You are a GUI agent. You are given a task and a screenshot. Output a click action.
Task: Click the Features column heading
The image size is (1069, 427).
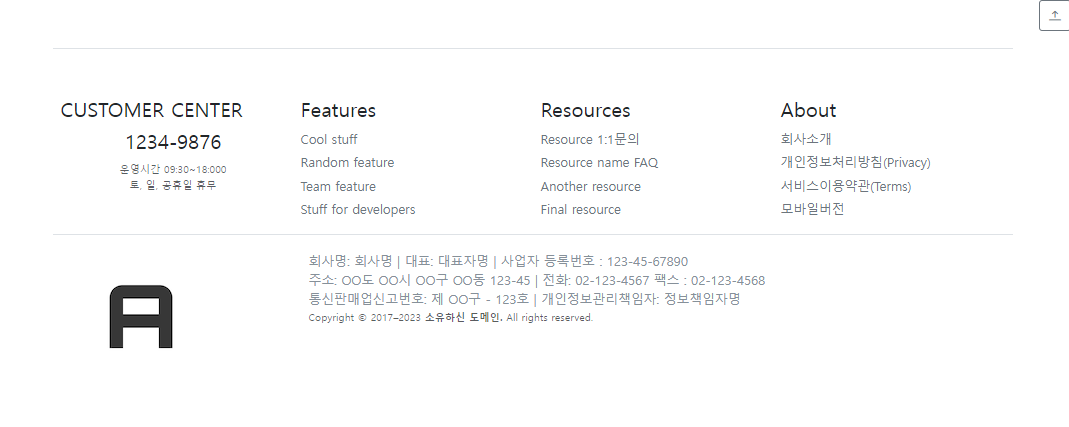(x=338, y=111)
